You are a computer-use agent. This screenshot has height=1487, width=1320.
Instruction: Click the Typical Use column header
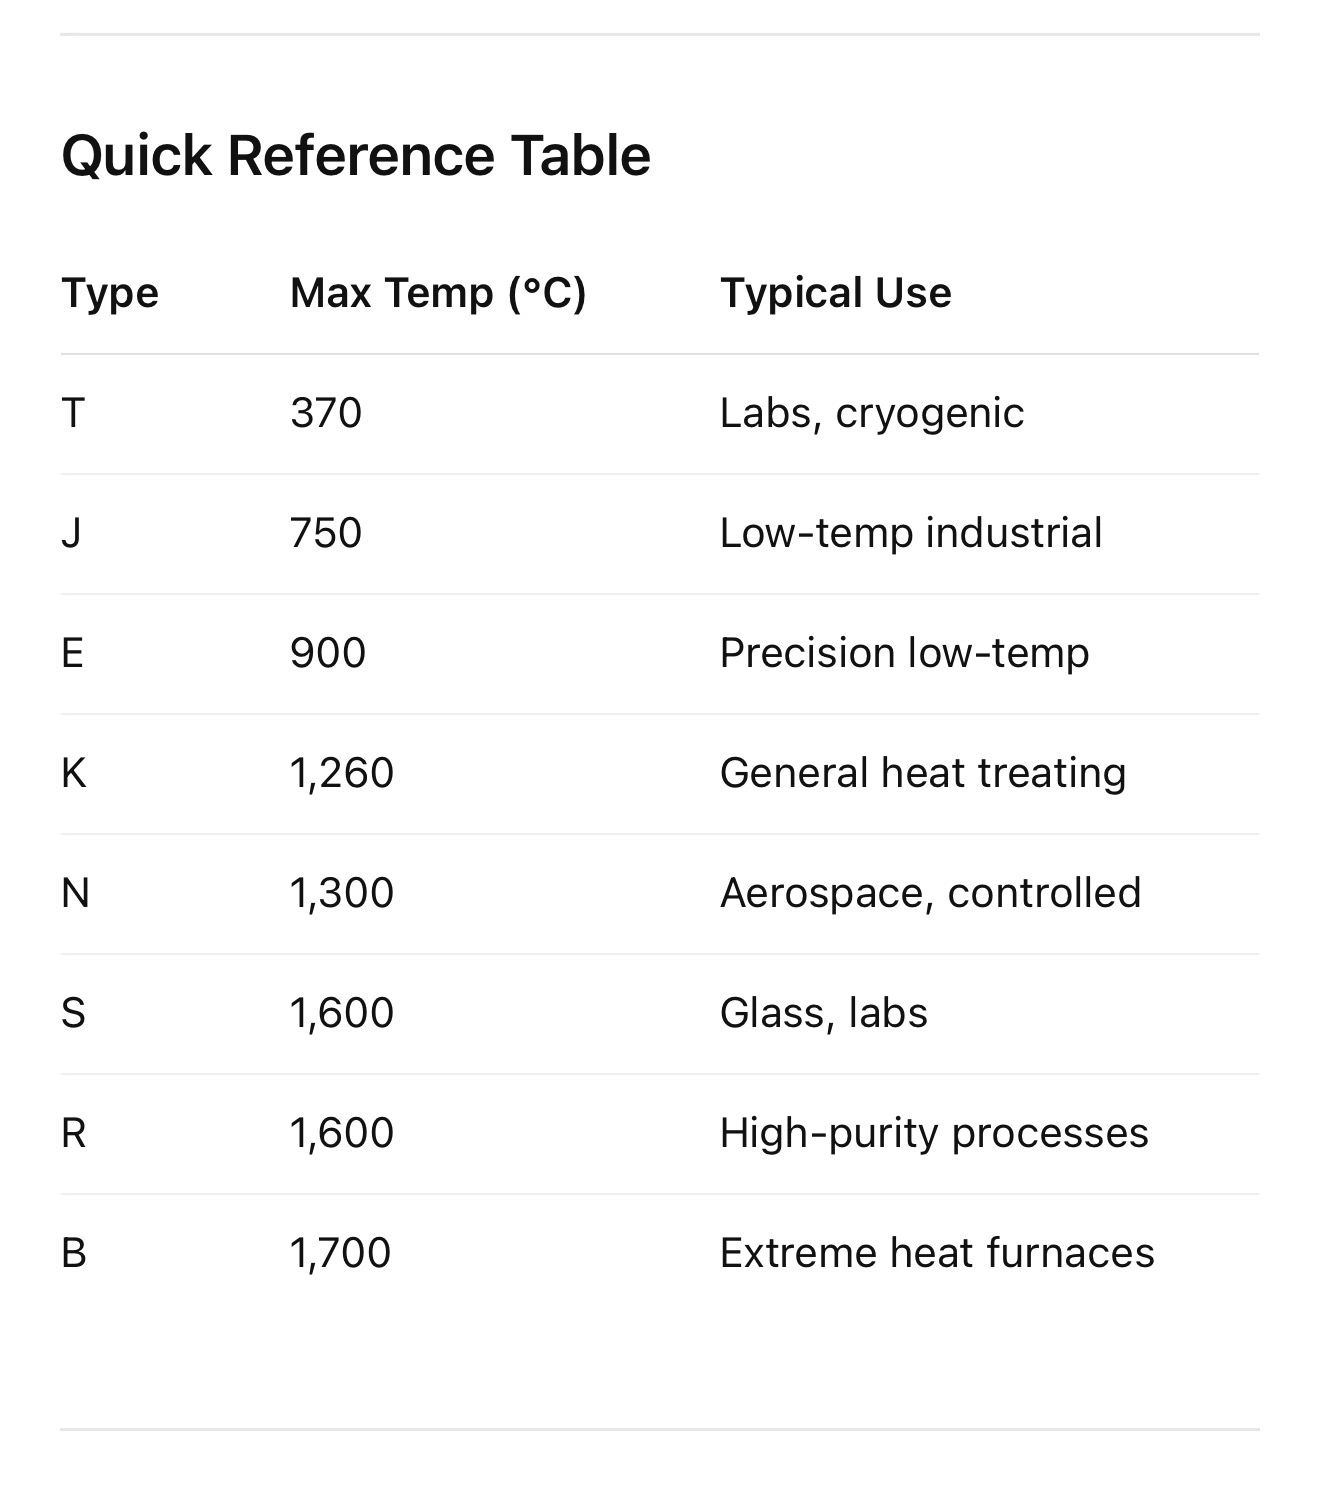pos(835,293)
